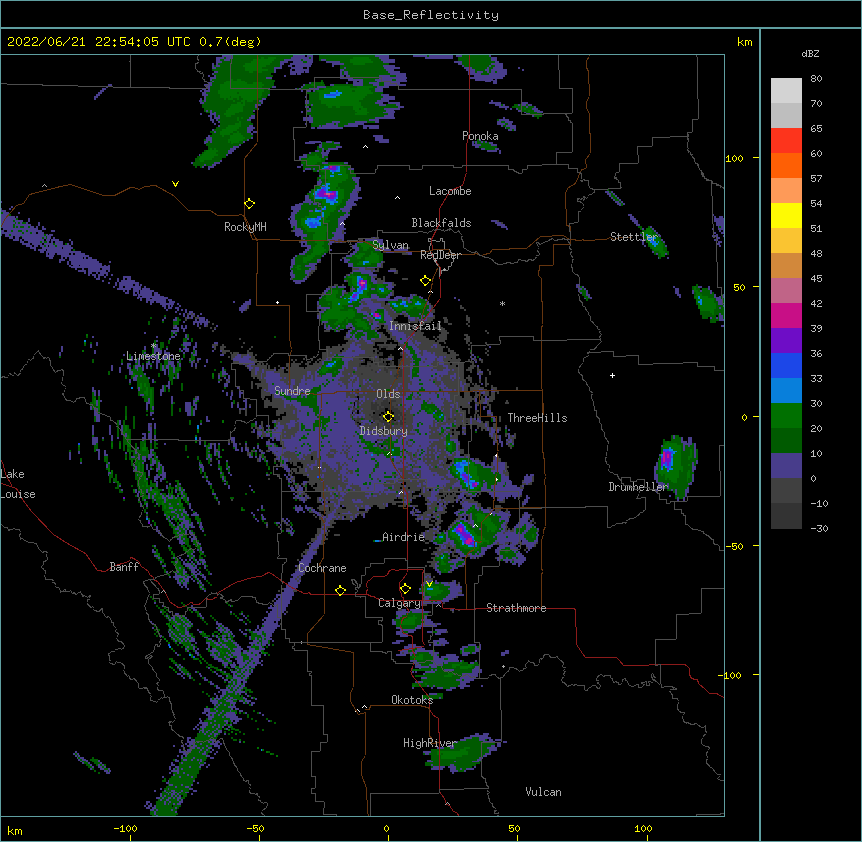Click the dark blue swatch between 36 and 33

pyautogui.click(x=786, y=365)
